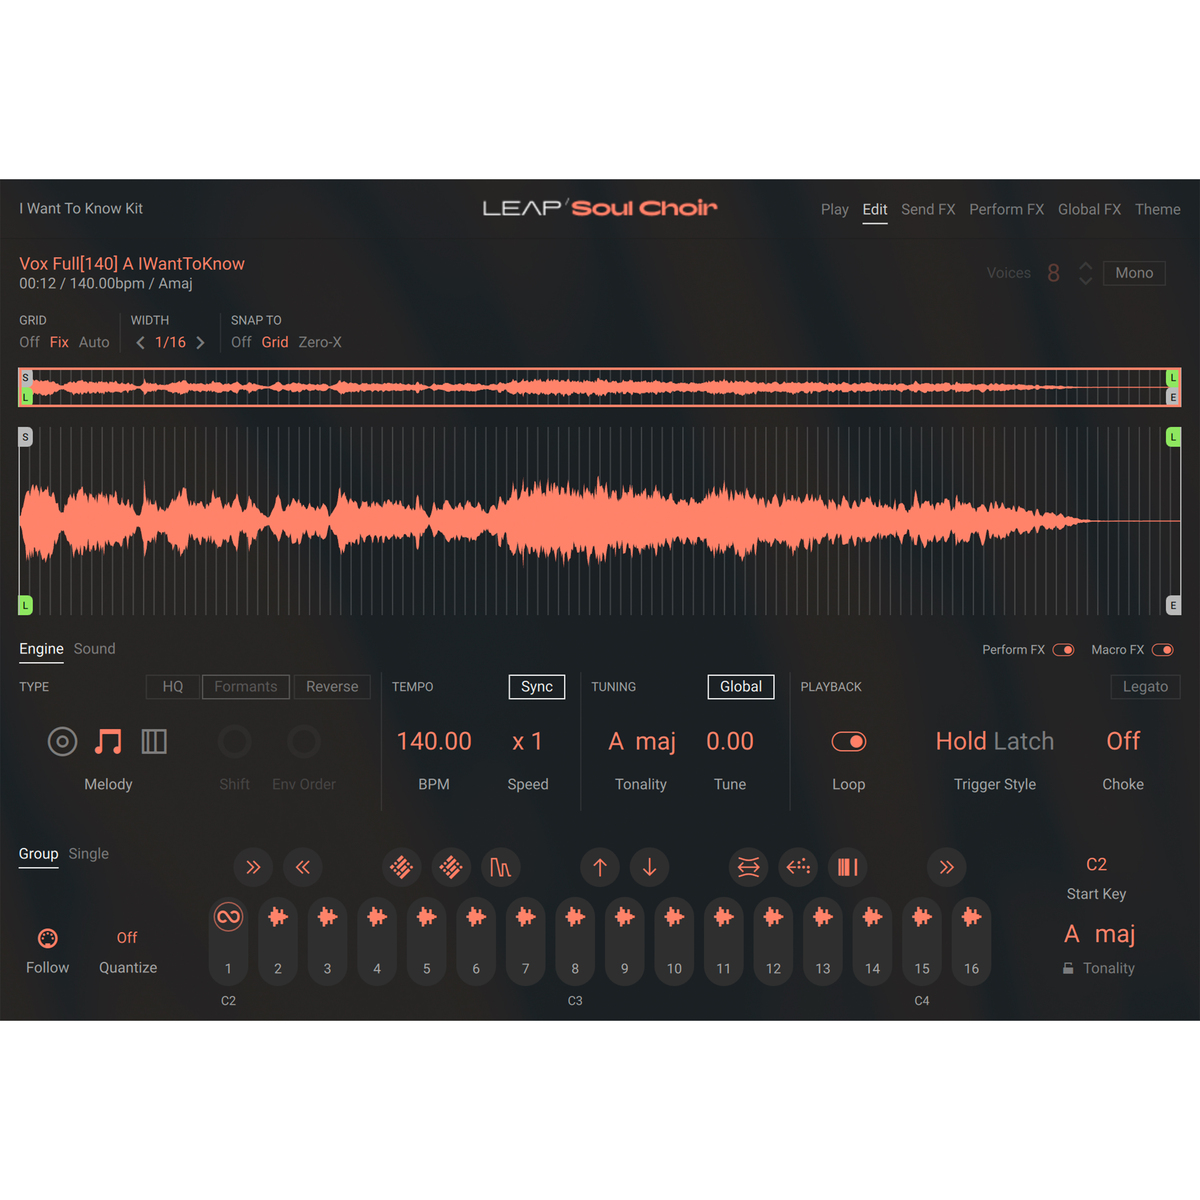Select the circular one-shot engine type icon
Image resolution: width=1200 pixels, height=1200 pixels.
62,741
